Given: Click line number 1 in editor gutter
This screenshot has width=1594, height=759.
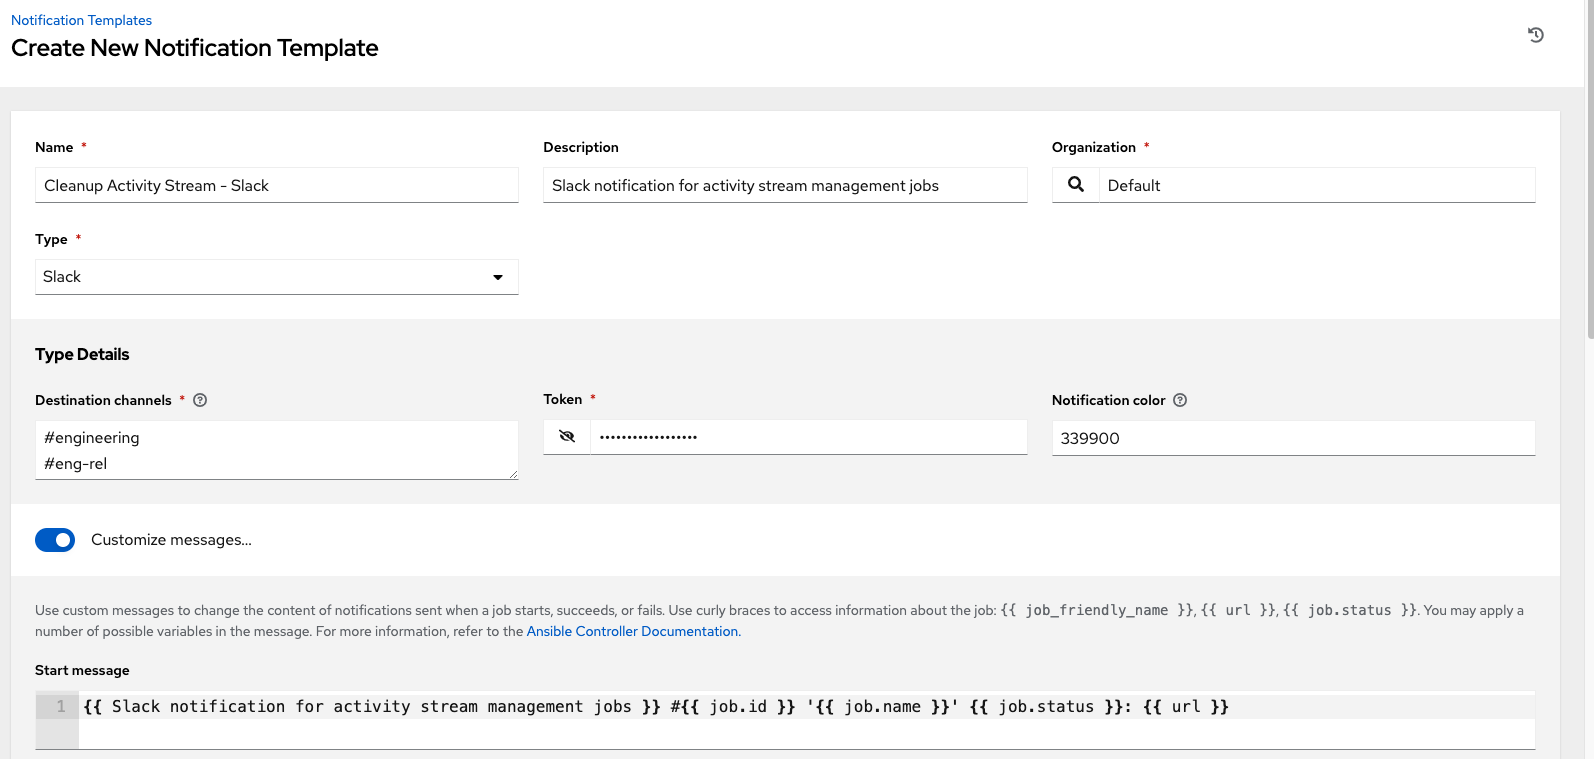Looking at the screenshot, I should [60, 706].
